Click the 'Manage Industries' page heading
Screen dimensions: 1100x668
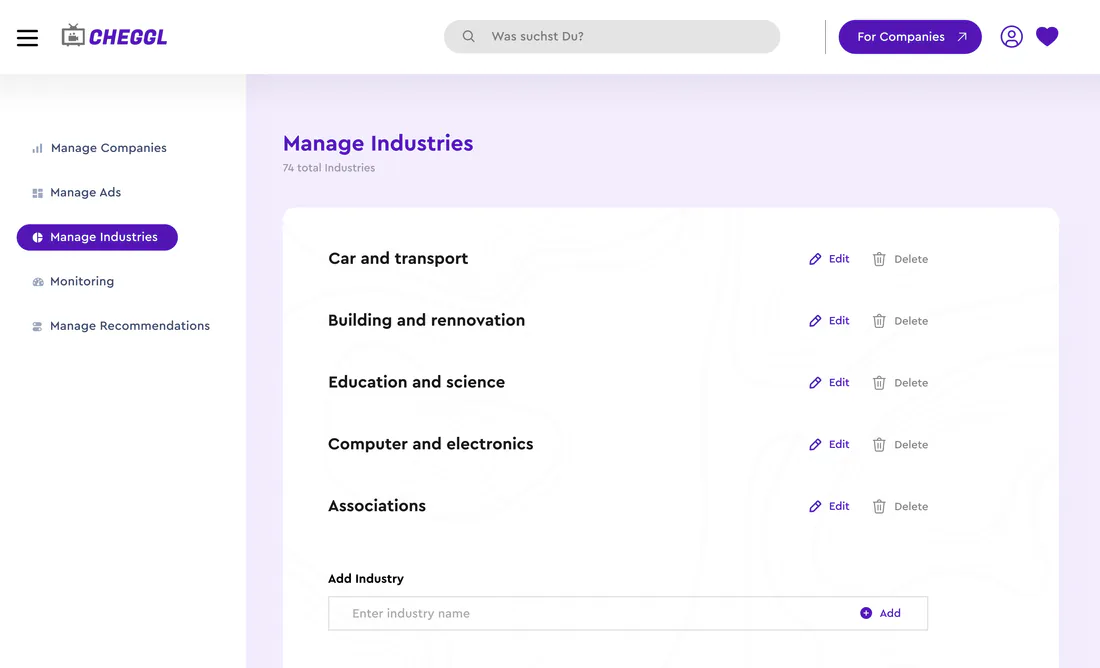378,143
